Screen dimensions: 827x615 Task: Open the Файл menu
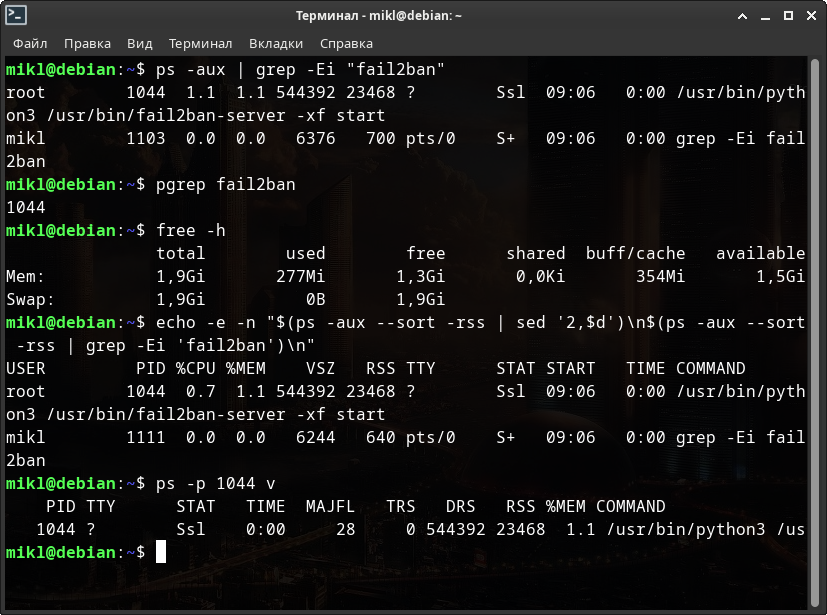click(x=30, y=44)
